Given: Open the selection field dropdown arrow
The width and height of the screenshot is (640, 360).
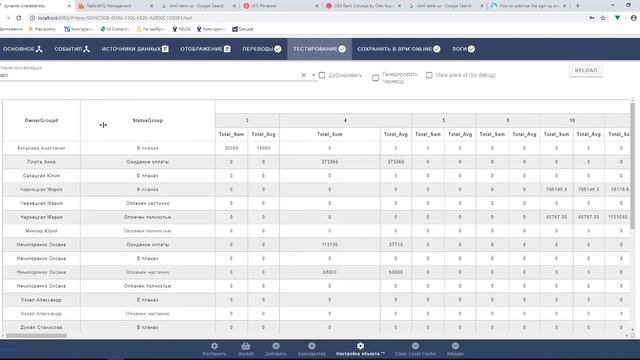Looking at the screenshot, I should point(313,75).
